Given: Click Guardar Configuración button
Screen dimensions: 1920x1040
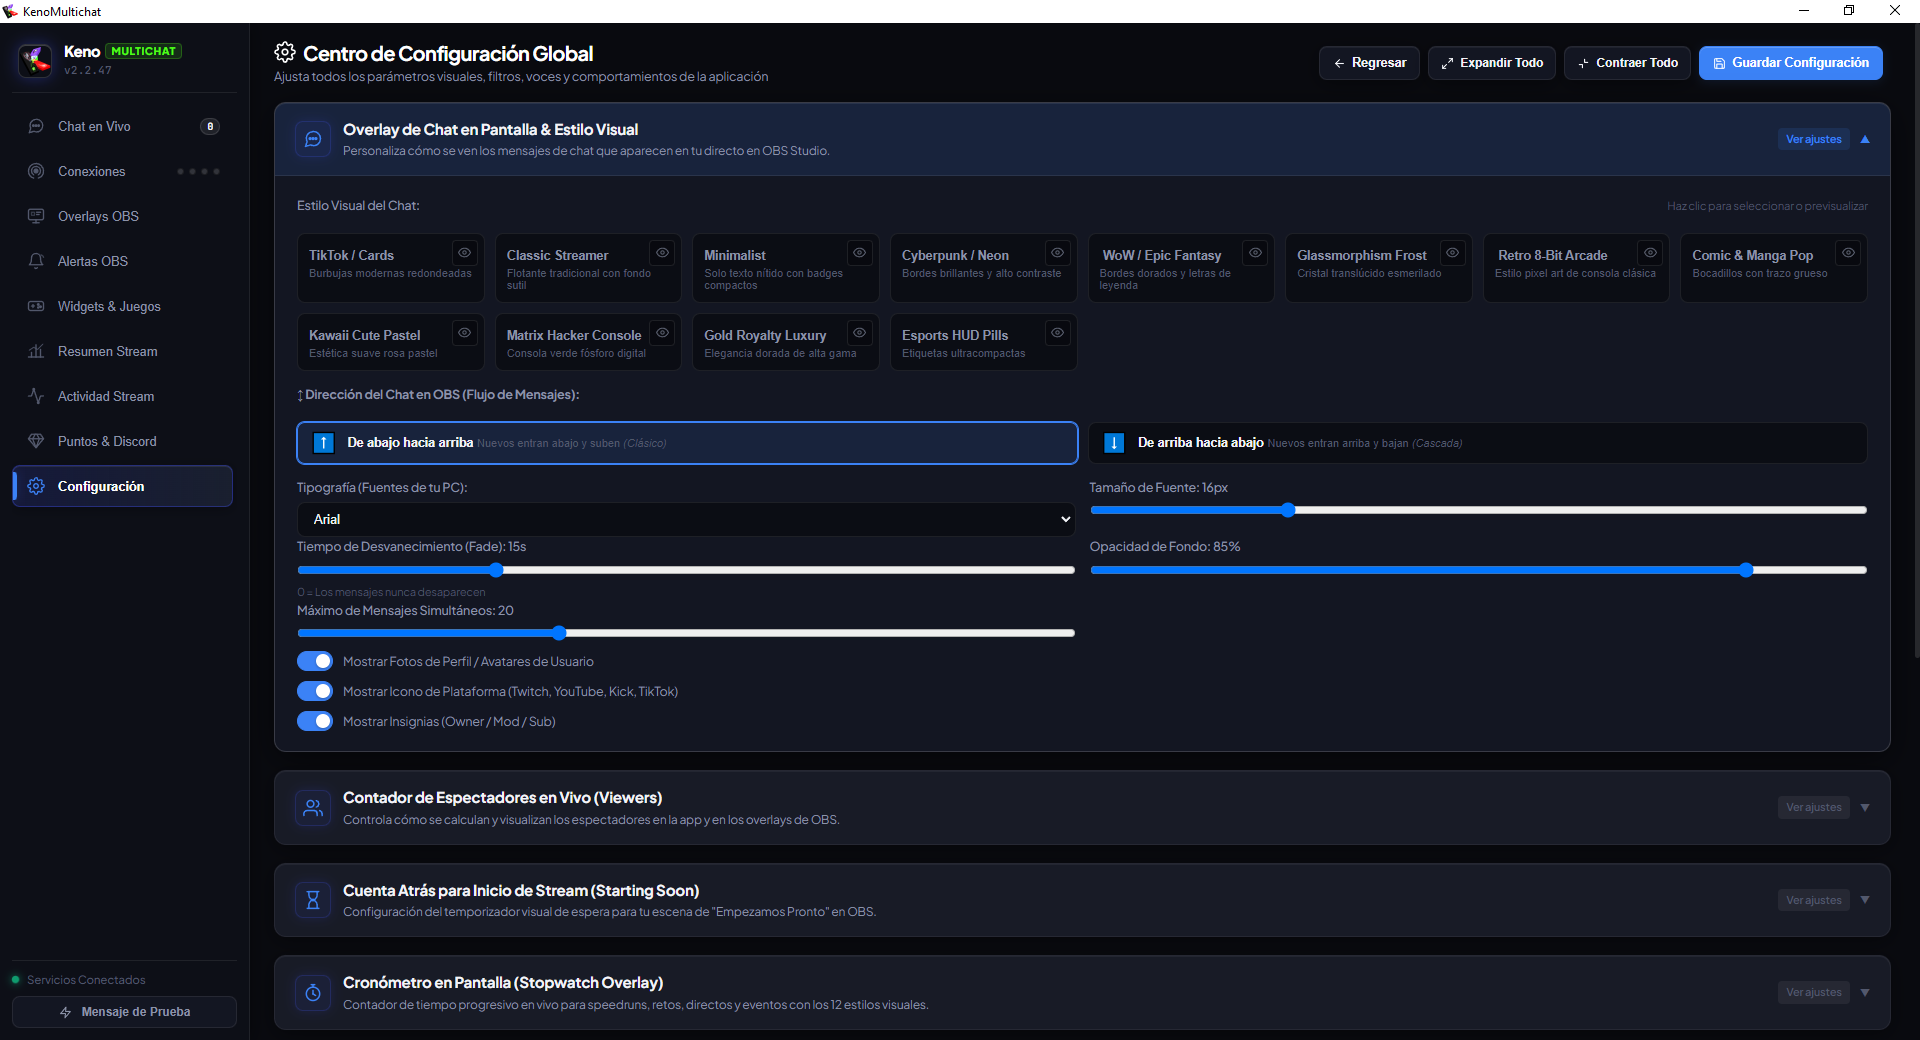Looking at the screenshot, I should coord(1790,63).
